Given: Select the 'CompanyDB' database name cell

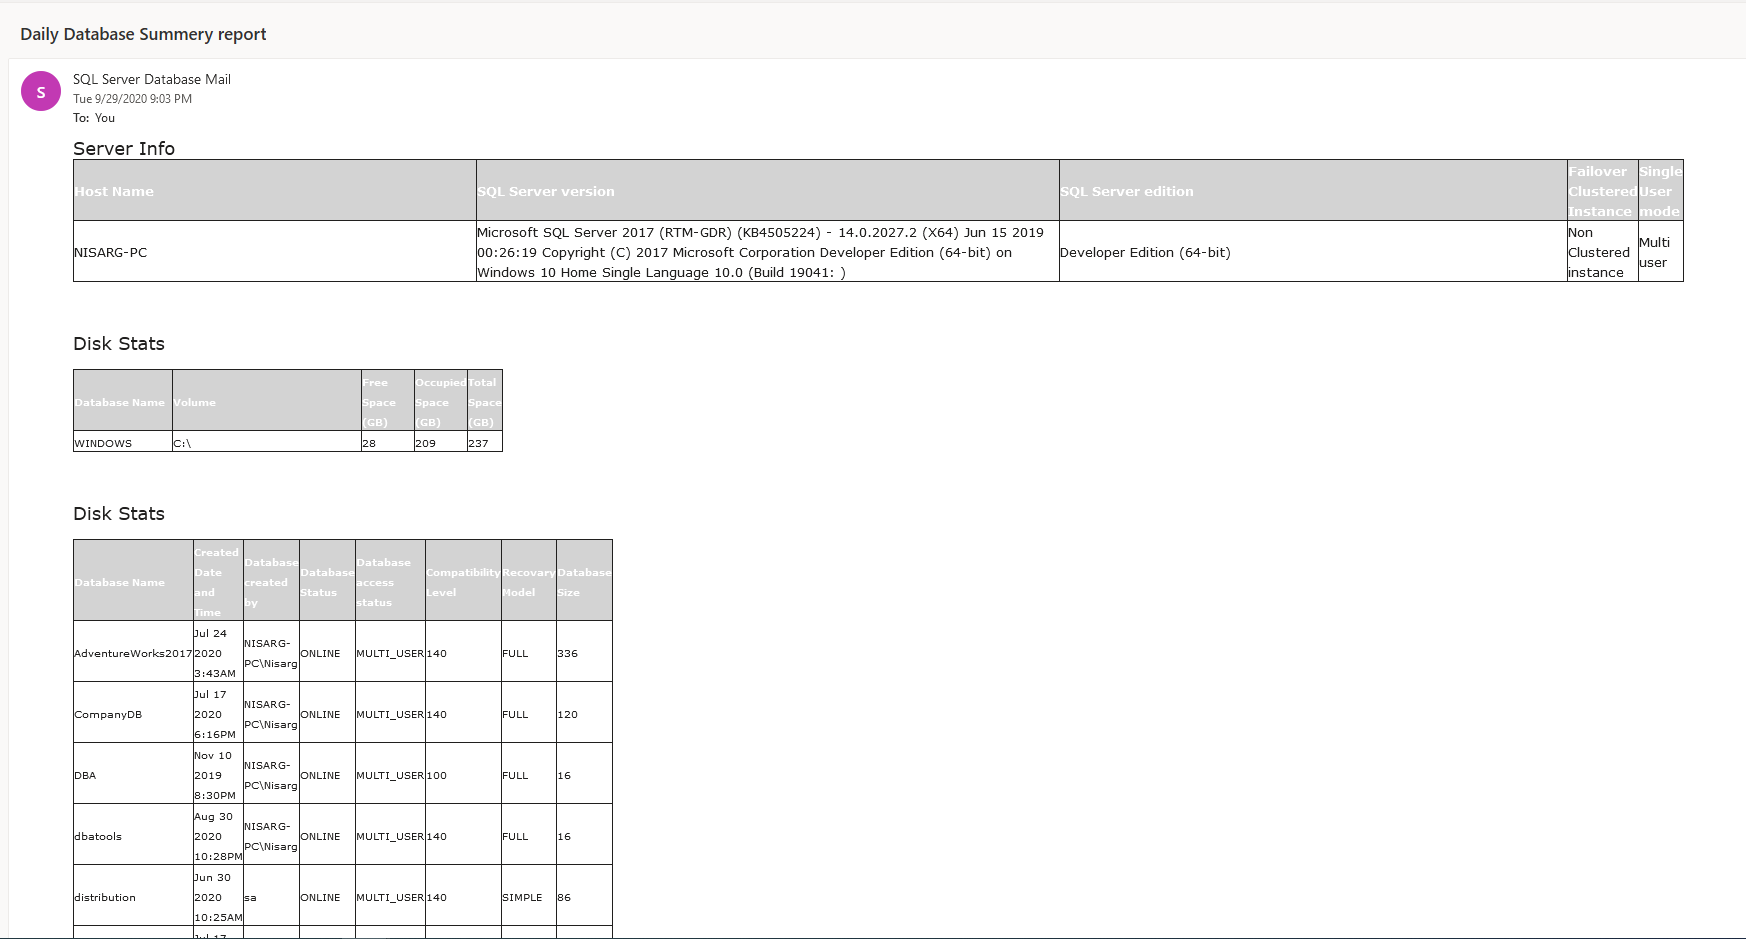Looking at the screenshot, I should click(x=133, y=713).
